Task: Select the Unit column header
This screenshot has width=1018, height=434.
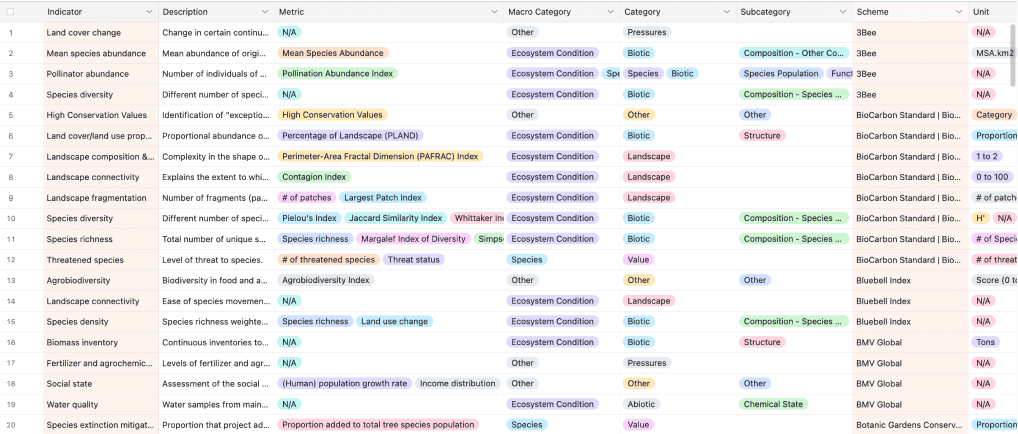Action: (993, 12)
